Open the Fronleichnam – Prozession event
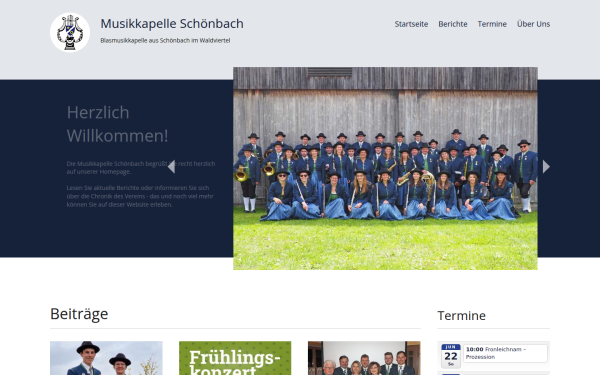Image resolution: width=600 pixels, height=375 pixels. click(505, 353)
